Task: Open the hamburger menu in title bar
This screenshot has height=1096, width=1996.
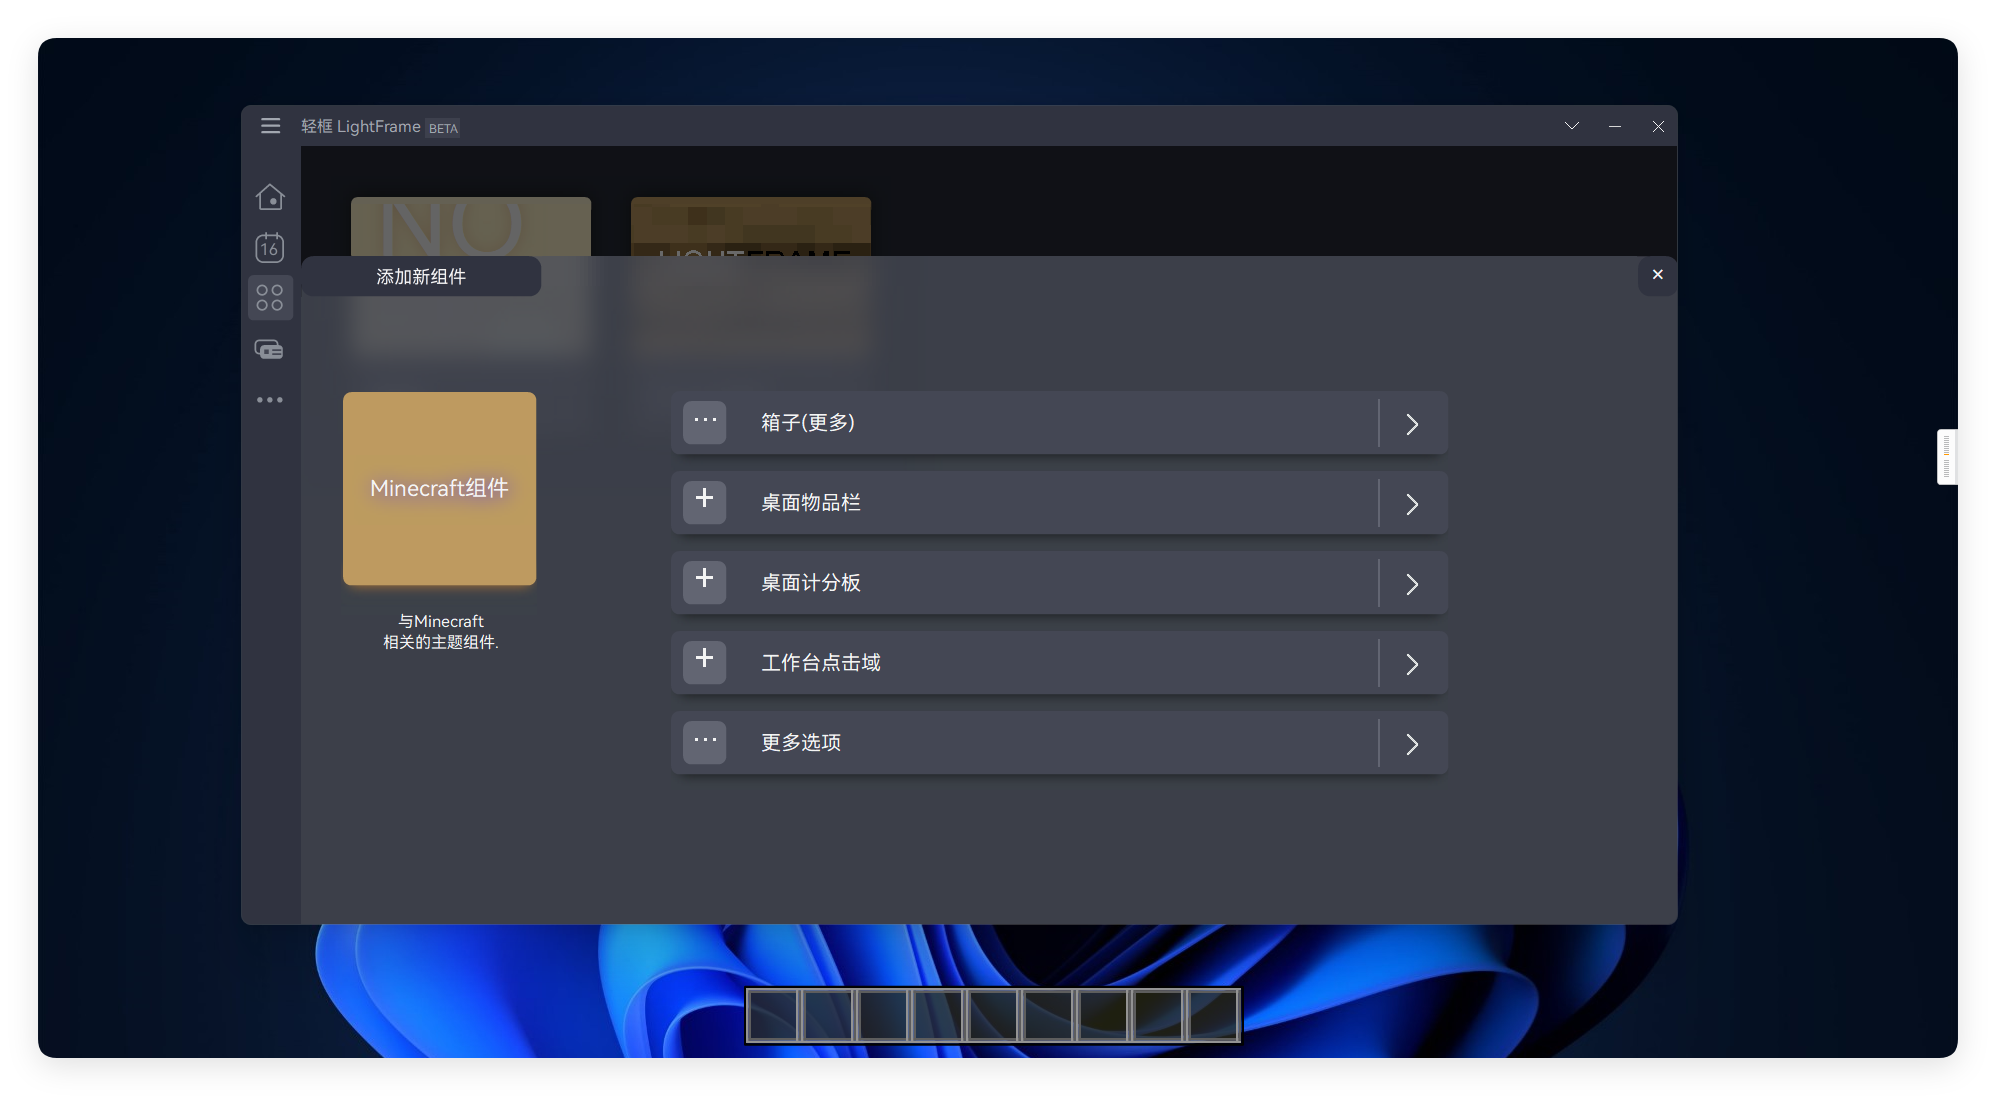Action: click(270, 126)
